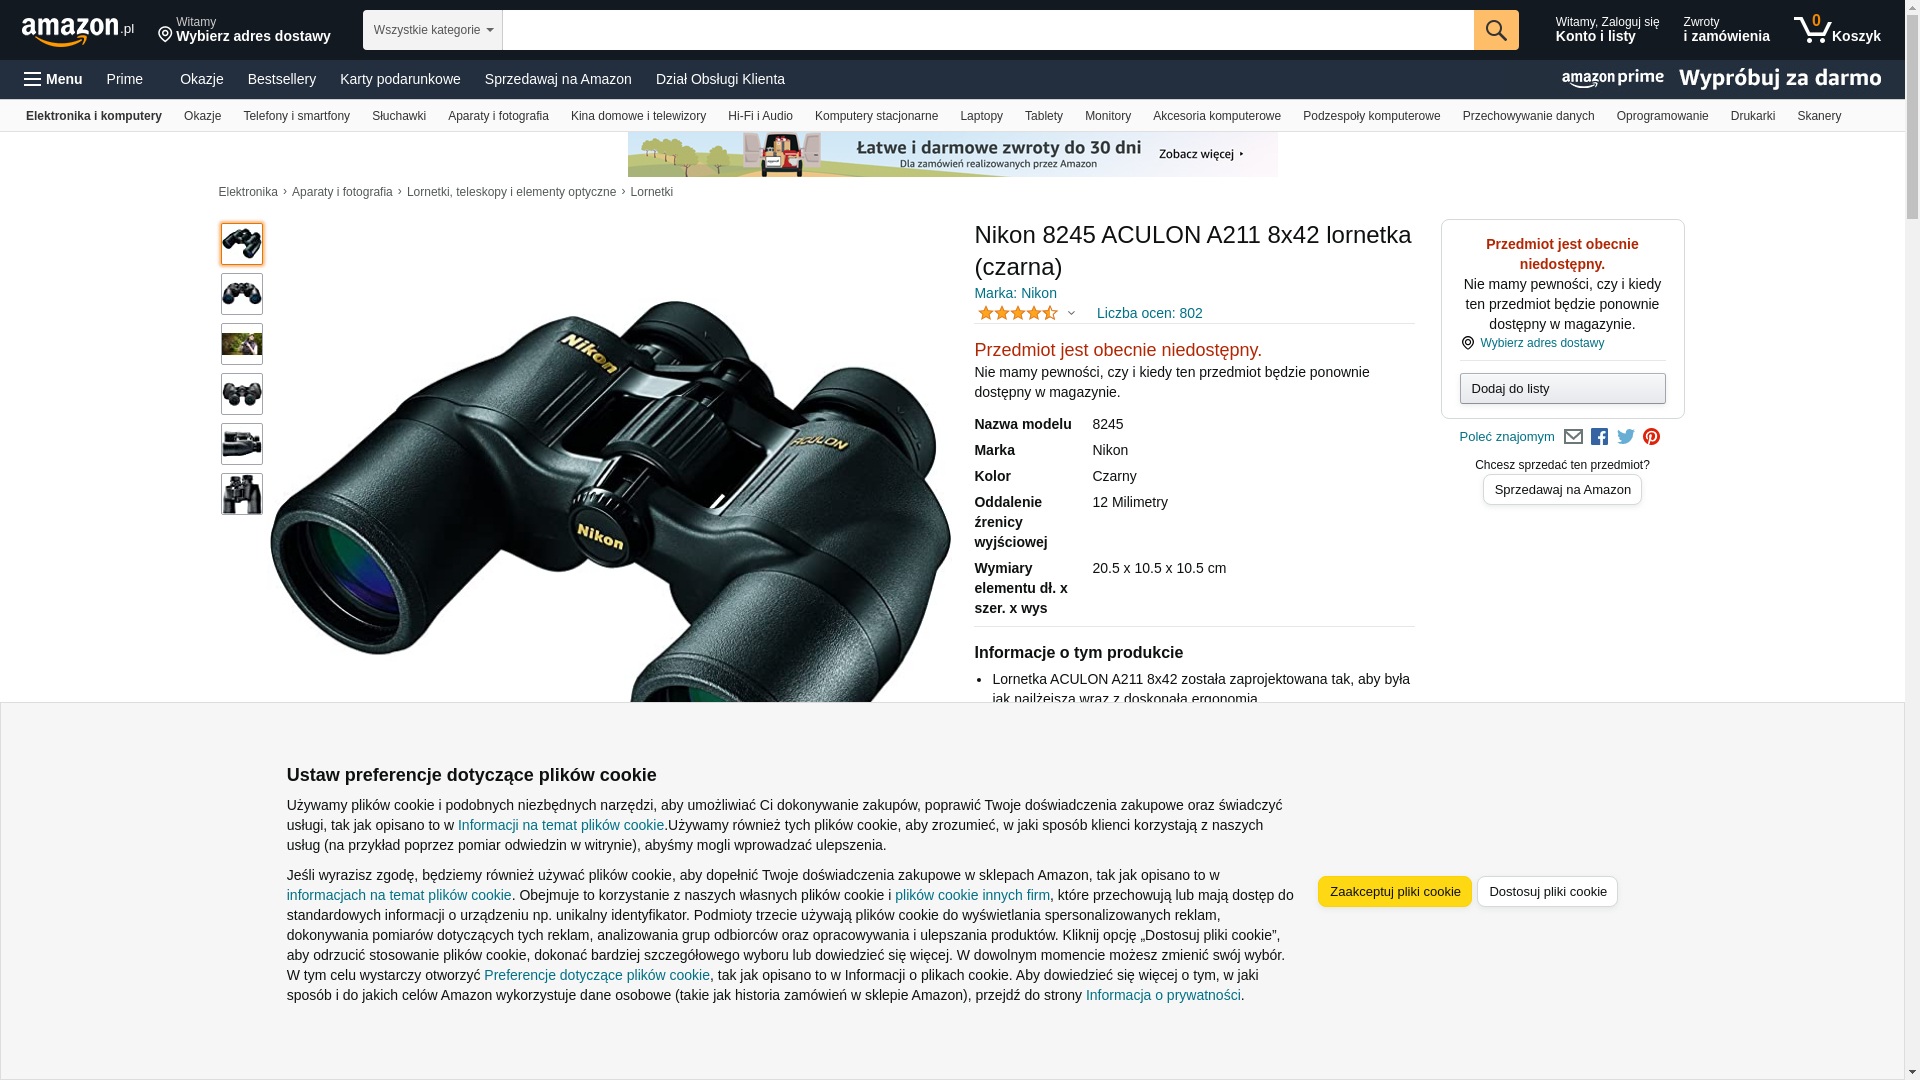Open Liczba ocen: 802 reviews link
This screenshot has height=1080, width=1920.
click(1149, 313)
